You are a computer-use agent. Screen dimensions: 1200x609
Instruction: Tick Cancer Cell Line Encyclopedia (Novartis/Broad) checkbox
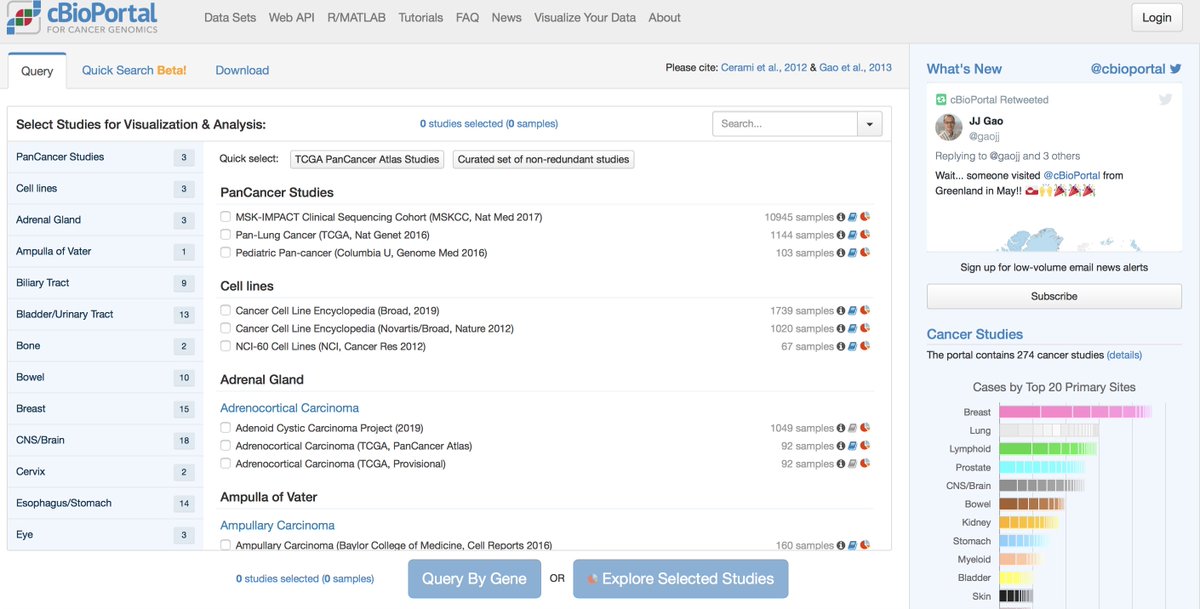pos(226,328)
